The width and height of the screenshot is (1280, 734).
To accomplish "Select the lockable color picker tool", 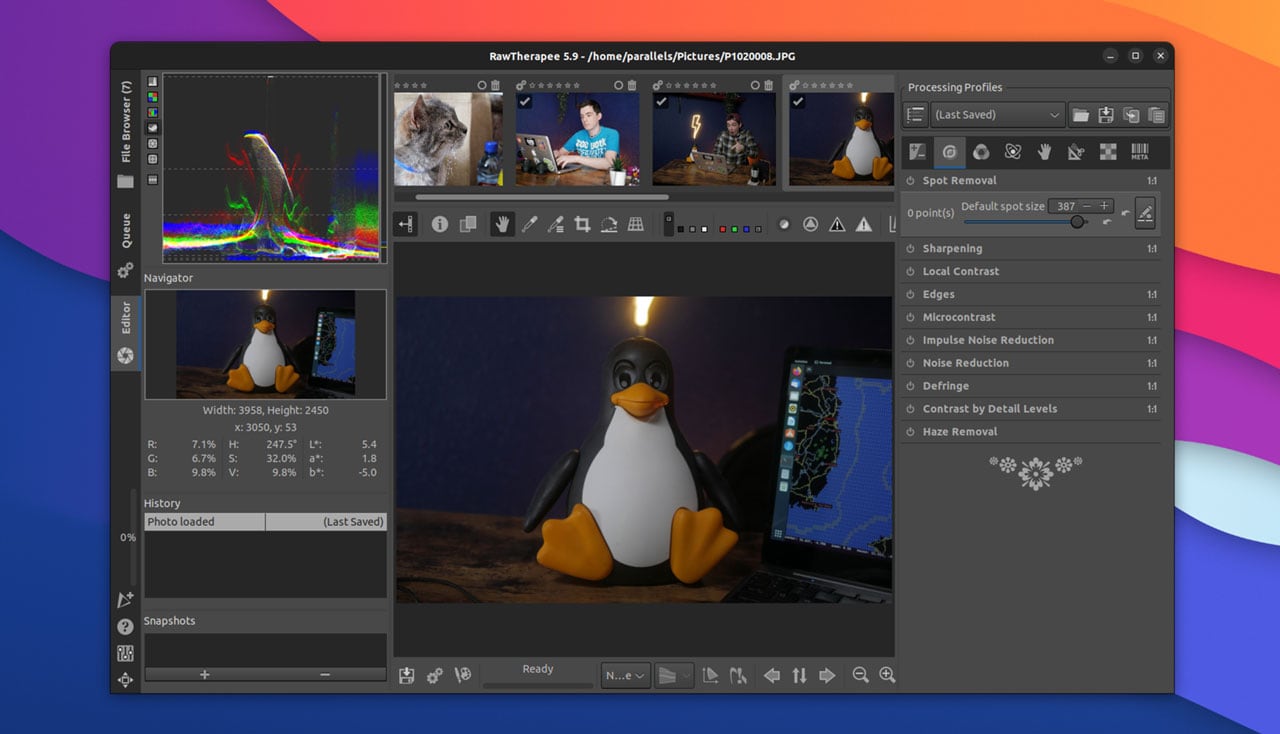I will tap(555, 225).
